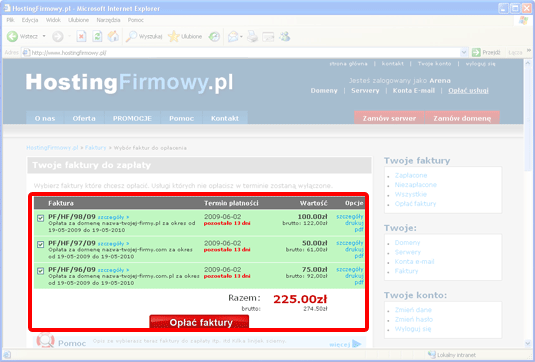535x362 pixels.
Task: Open the Ulubione menu in menu bar
Action: [x=78, y=20]
